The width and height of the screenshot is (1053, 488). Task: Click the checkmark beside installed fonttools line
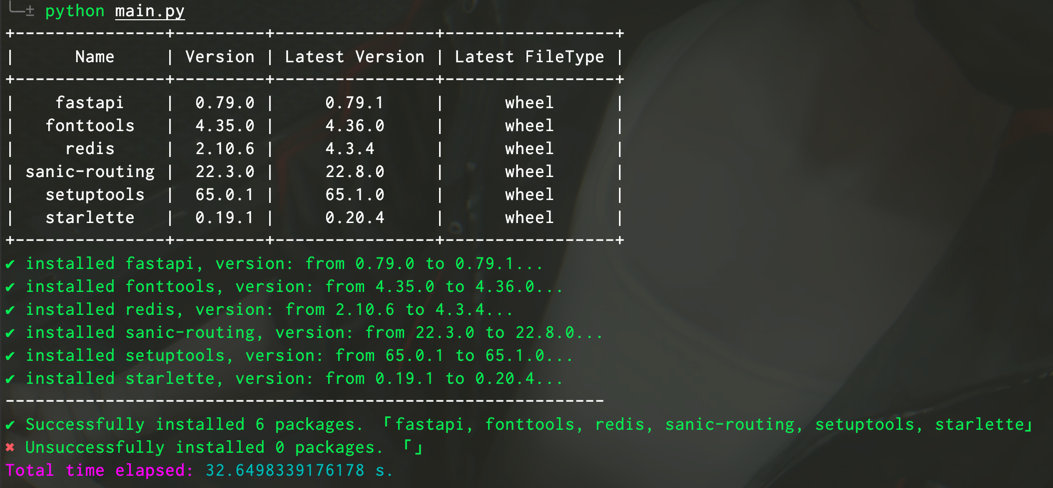pyautogui.click(x=10, y=287)
